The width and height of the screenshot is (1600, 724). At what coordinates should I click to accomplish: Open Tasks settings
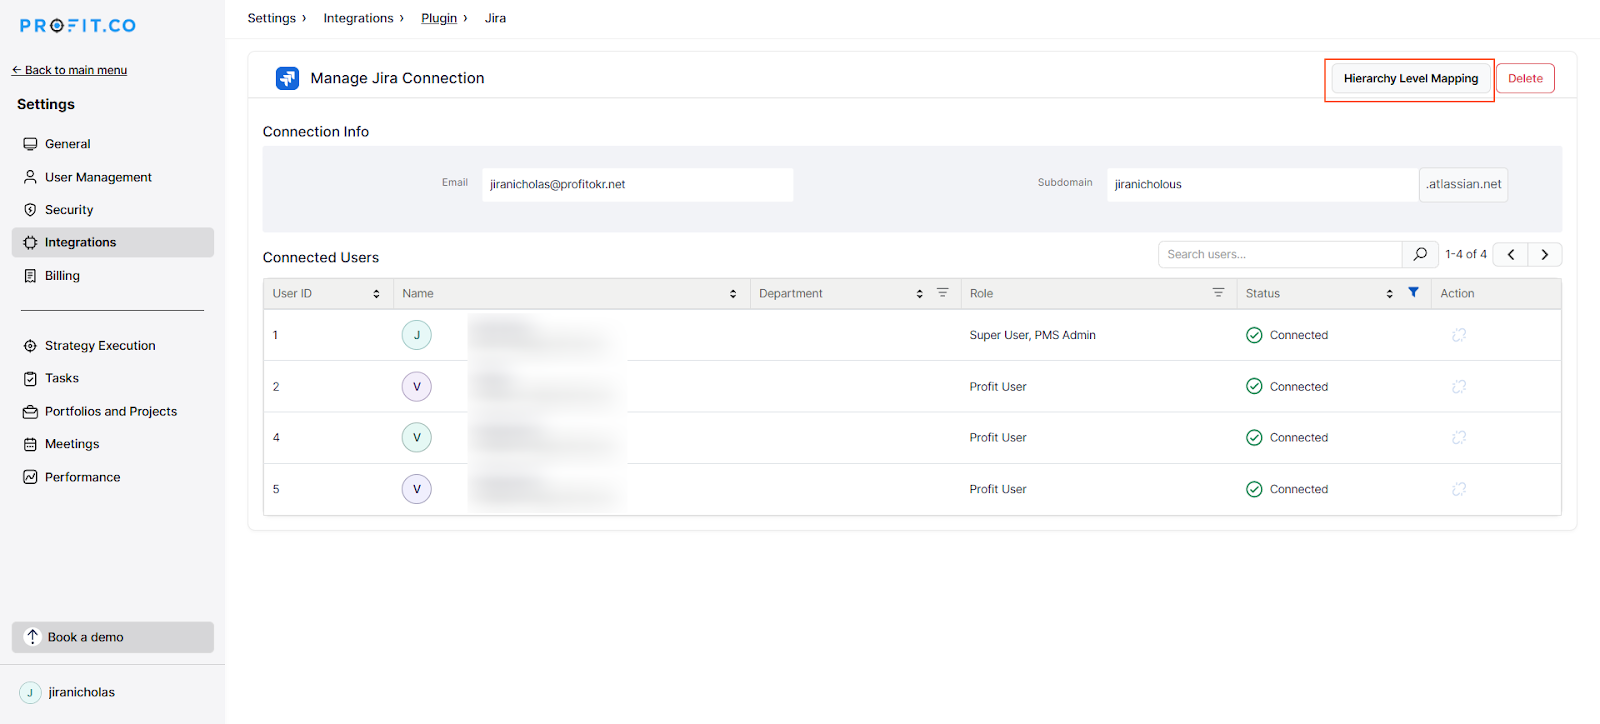point(113,378)
